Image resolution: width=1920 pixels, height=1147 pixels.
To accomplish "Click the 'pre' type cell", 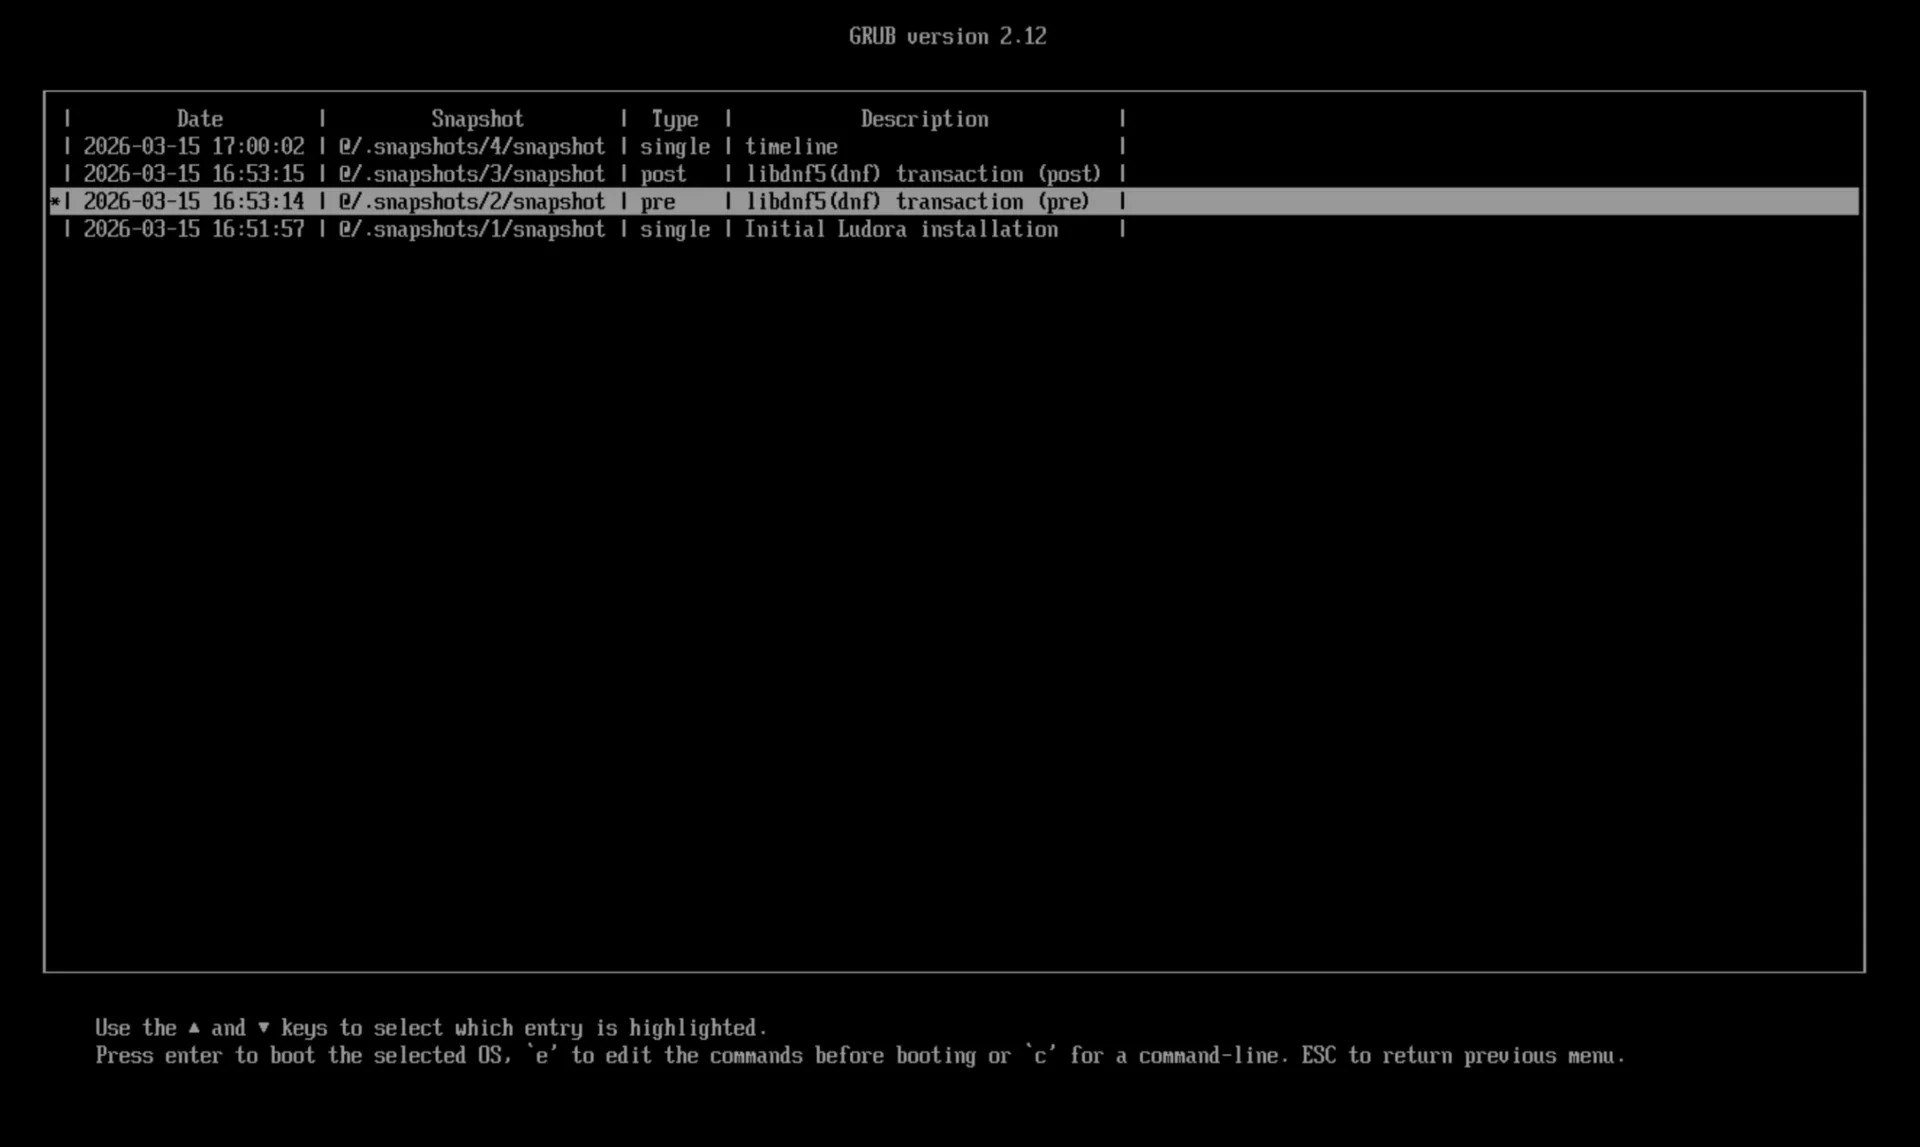I will click(658, 203).
